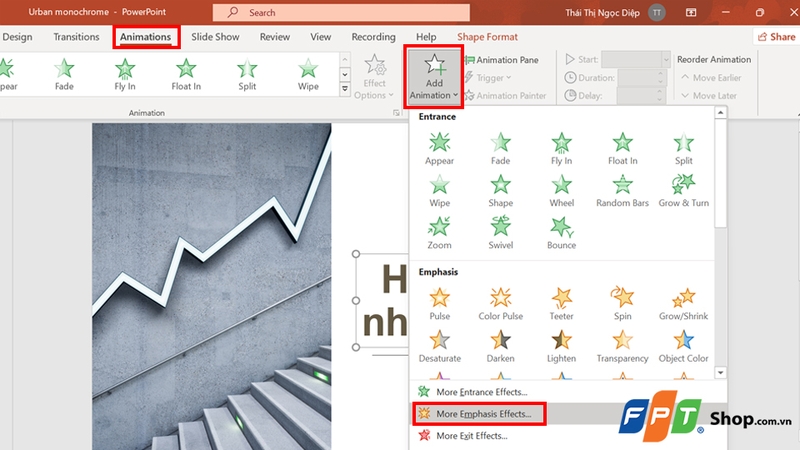Open Ribbon Display Options button
The image size is (800, 450).
pyautogui.click(x=691, y=12)
